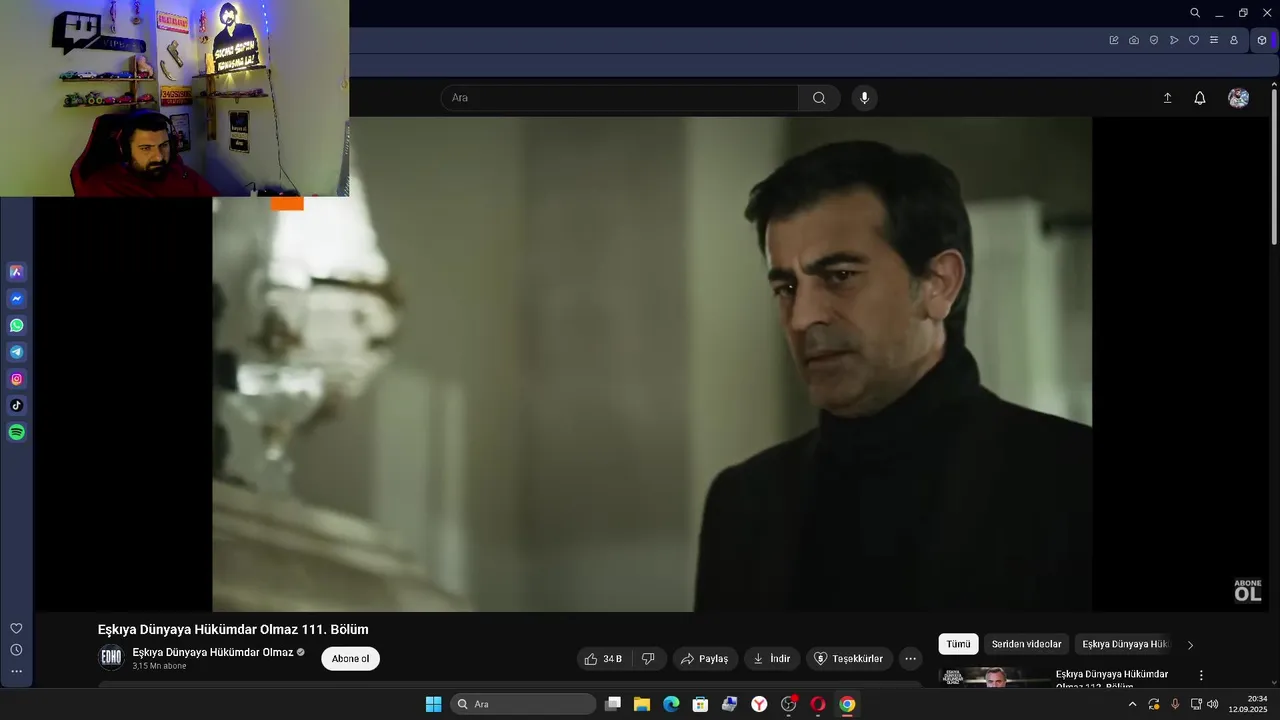Open Yandex browser from the taskbar

coord(759,704)
